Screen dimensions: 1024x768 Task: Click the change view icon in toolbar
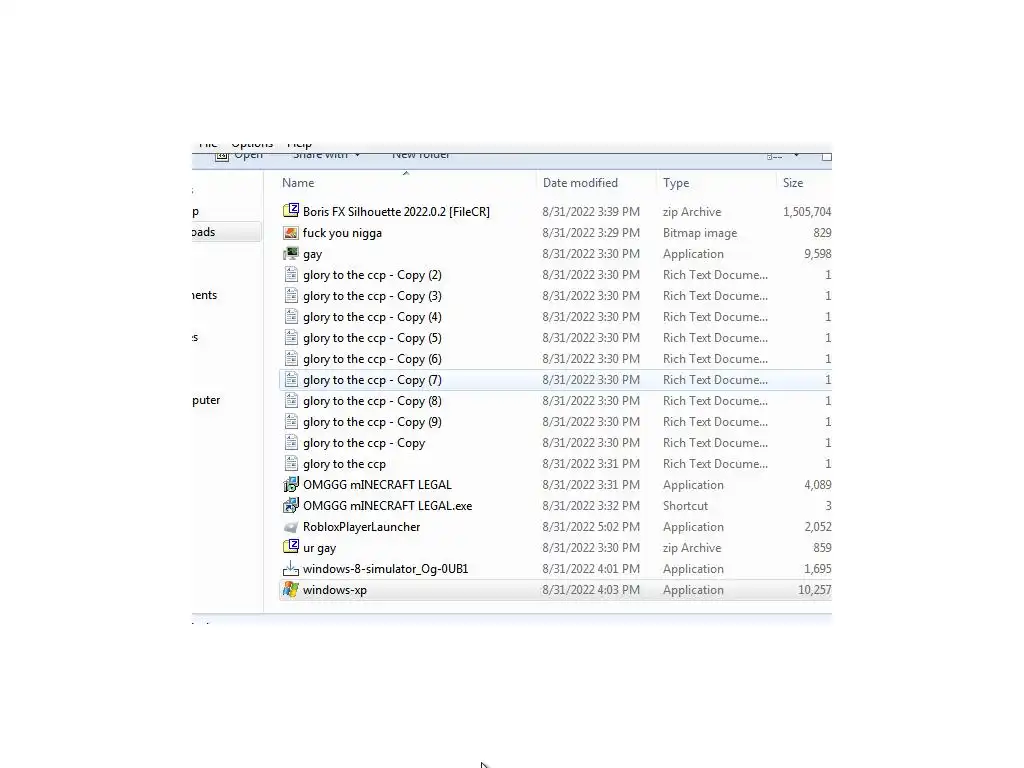775,156
